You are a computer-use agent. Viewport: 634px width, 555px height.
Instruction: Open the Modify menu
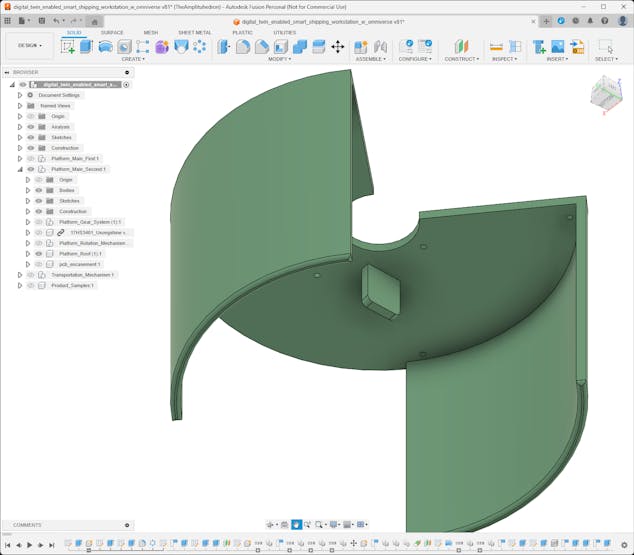point(279,59)
